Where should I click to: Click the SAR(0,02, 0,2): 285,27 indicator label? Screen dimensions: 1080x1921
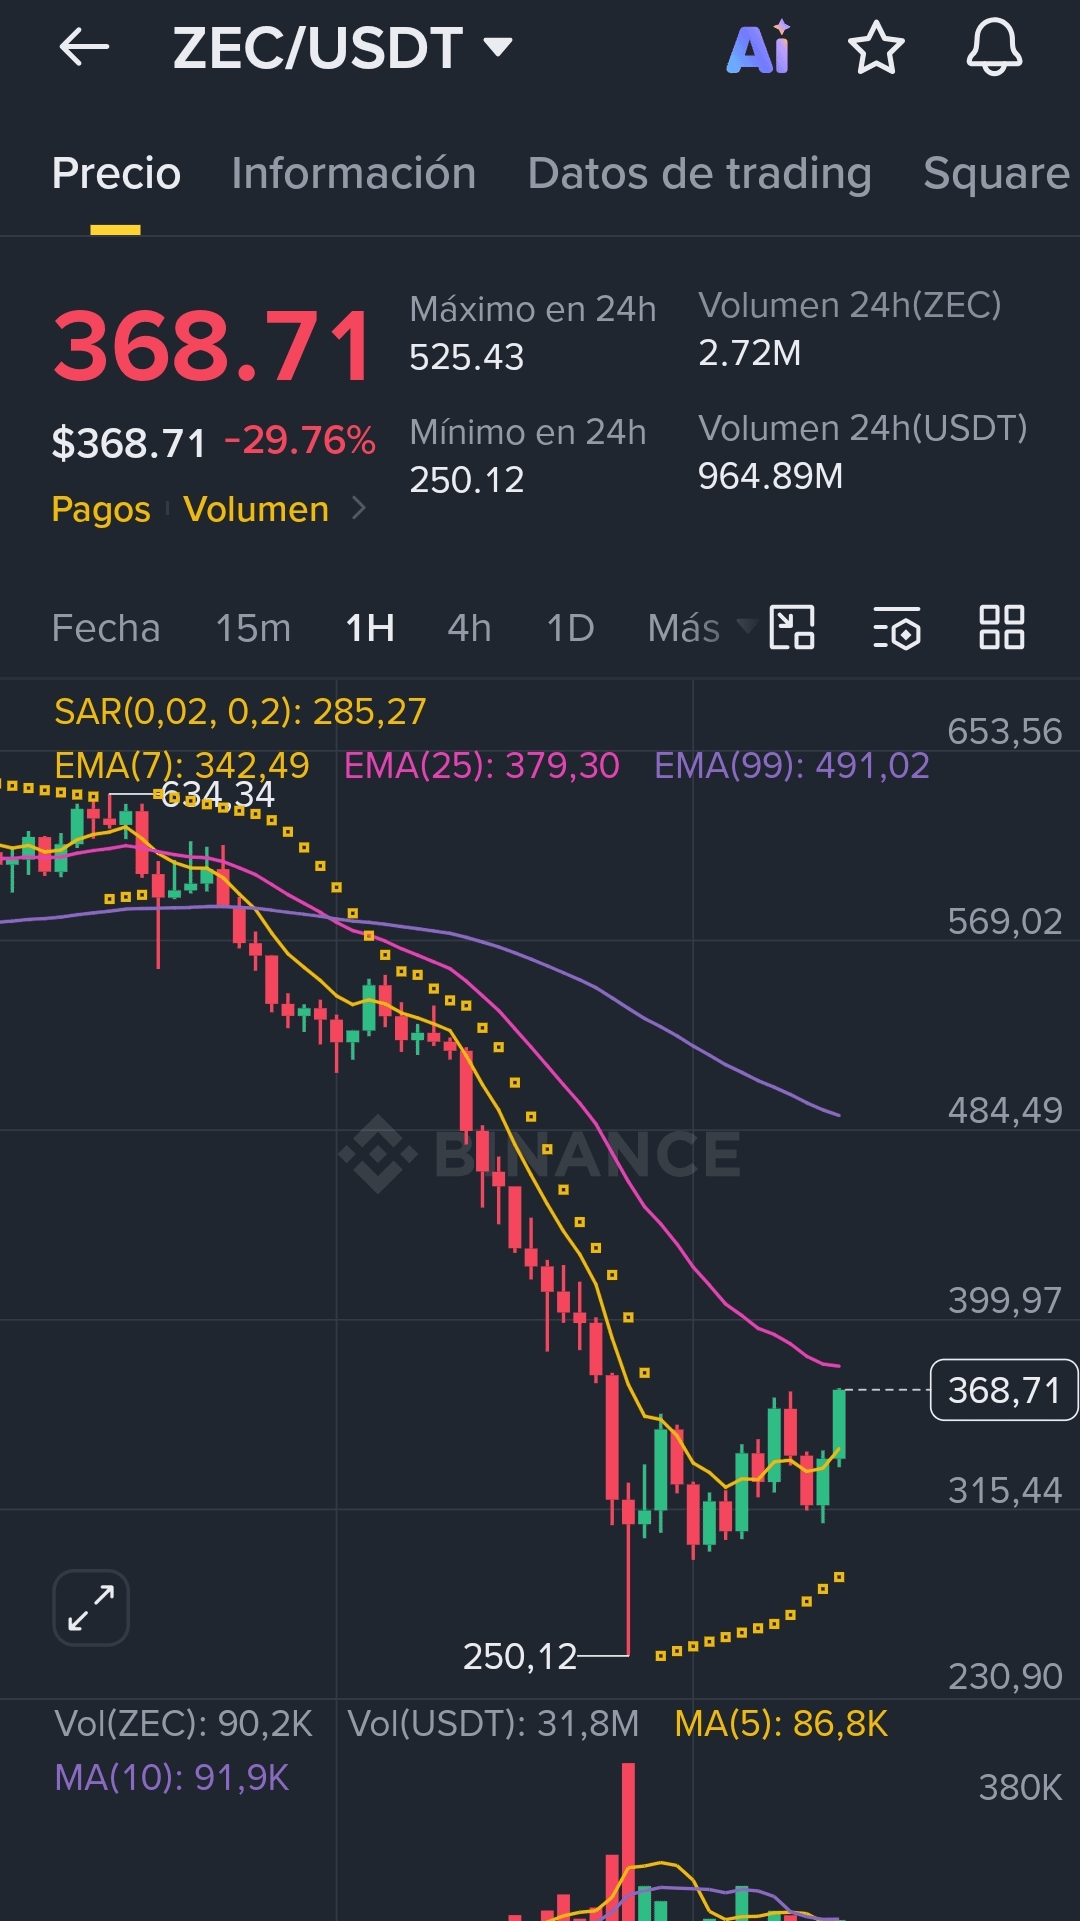pyautogui.click(x=240, y=711)
